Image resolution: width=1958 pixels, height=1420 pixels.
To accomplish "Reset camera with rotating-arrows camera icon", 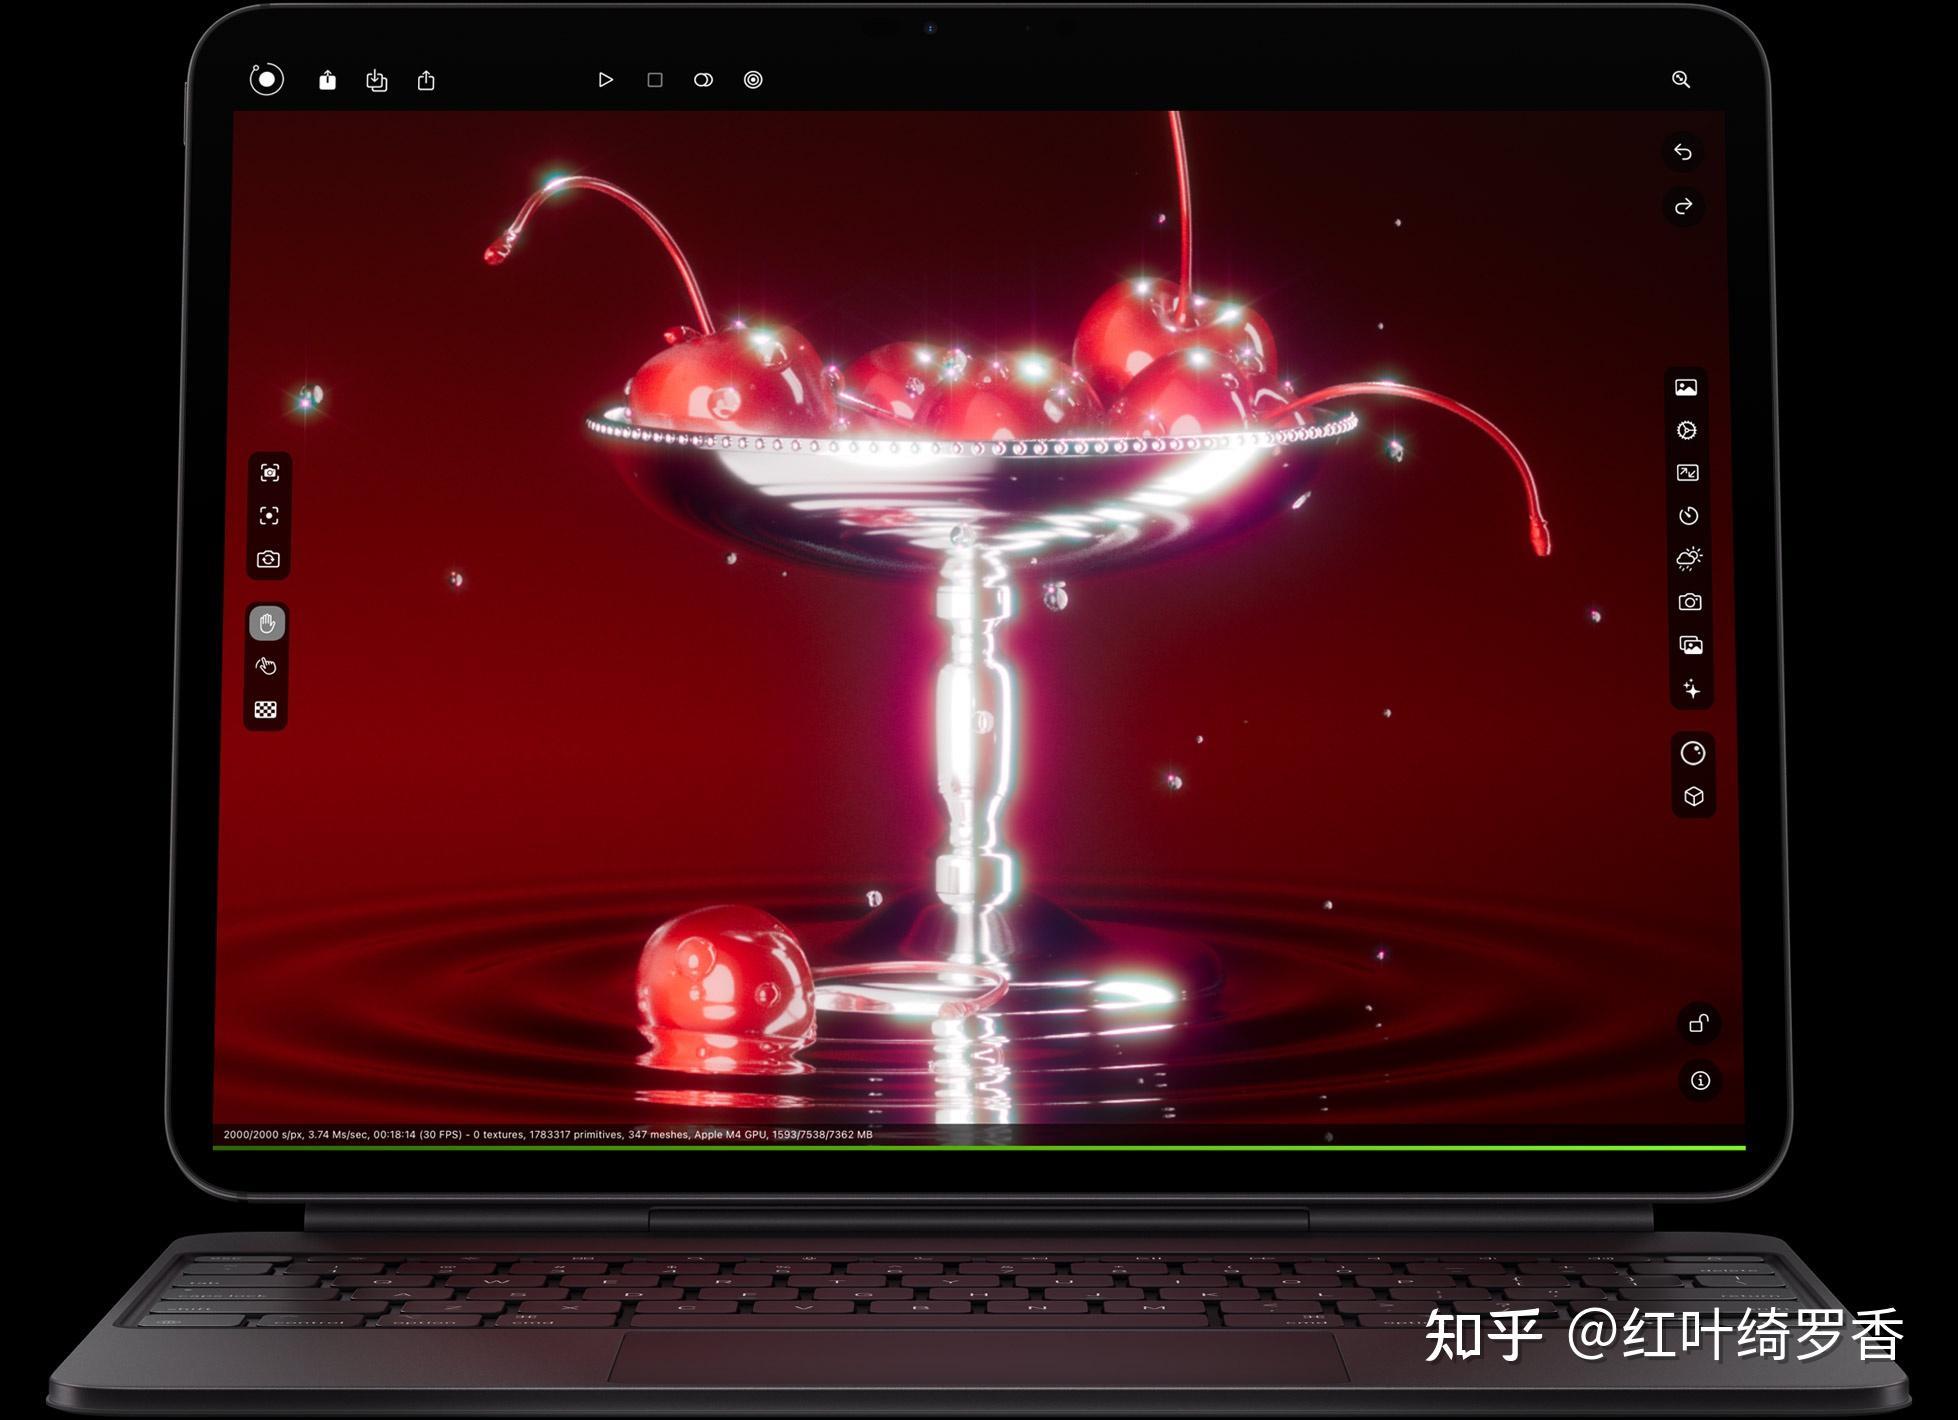I will coord(268,559).
